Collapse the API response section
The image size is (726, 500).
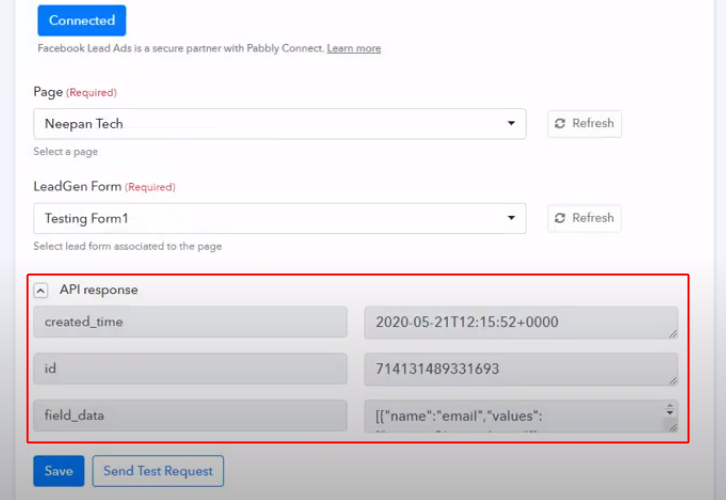[41, 290]
